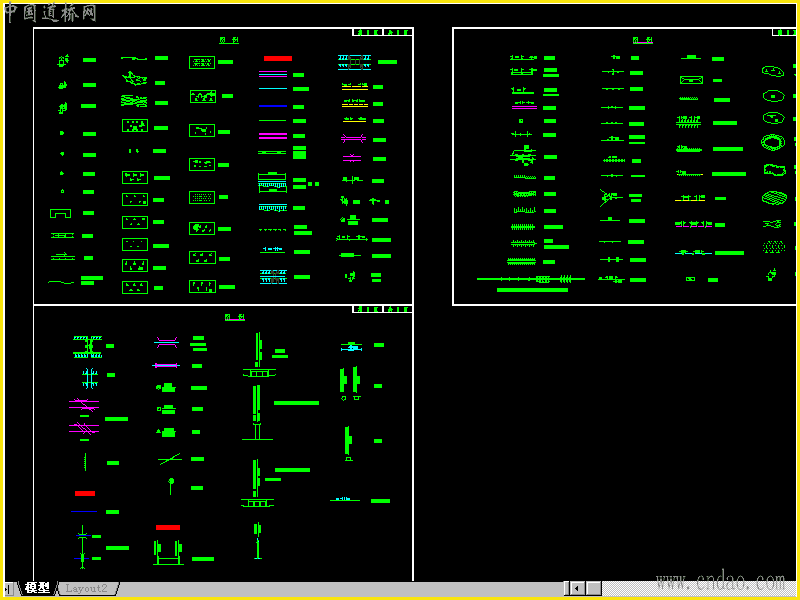The width and height of the screenshot is (800, 600).
Task: Pick the red bar in top-left legend sheet
Action: point(278,59)
